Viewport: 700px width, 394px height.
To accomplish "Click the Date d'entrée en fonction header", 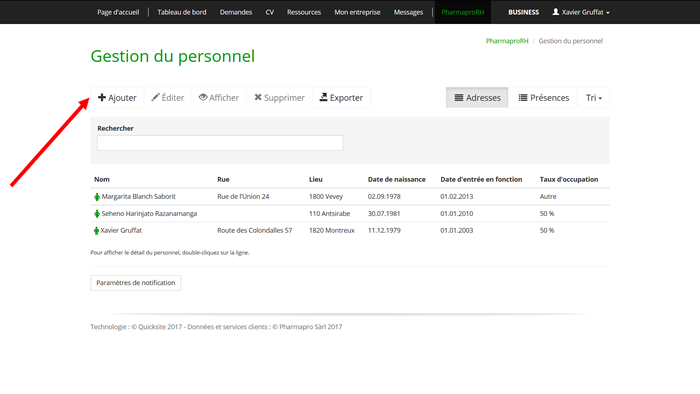I will pos(481,179).
